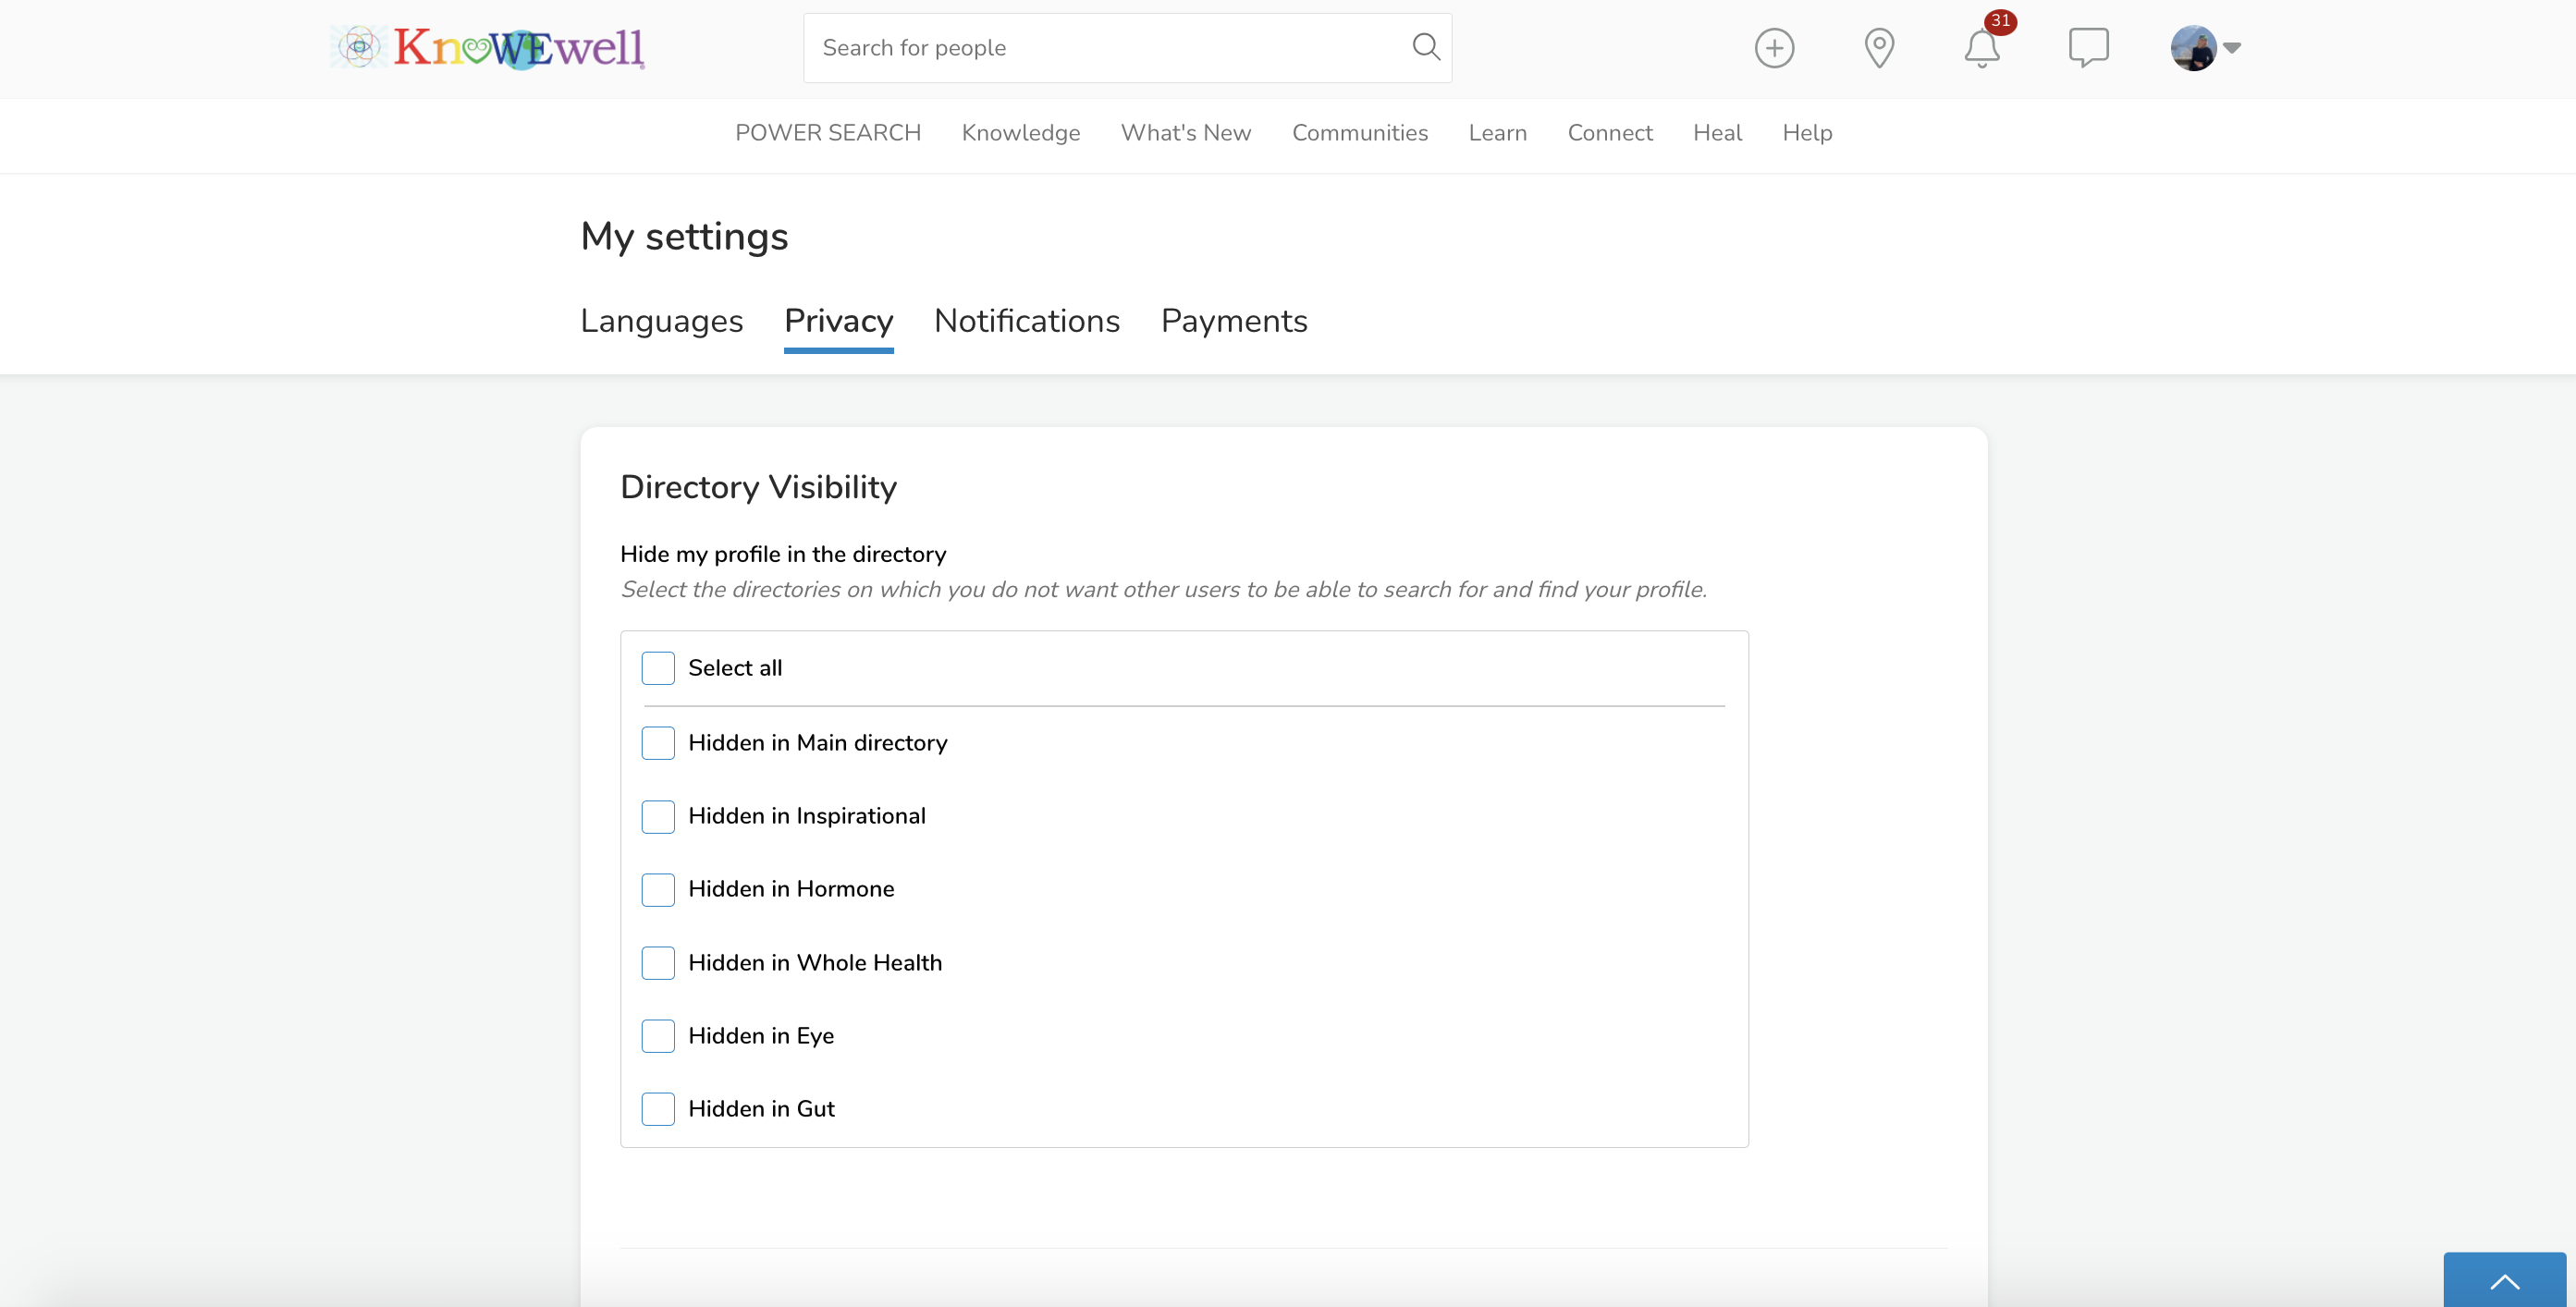Click the back-to-top arrow button
2576x1307 pixels.
[2504, 1280]
